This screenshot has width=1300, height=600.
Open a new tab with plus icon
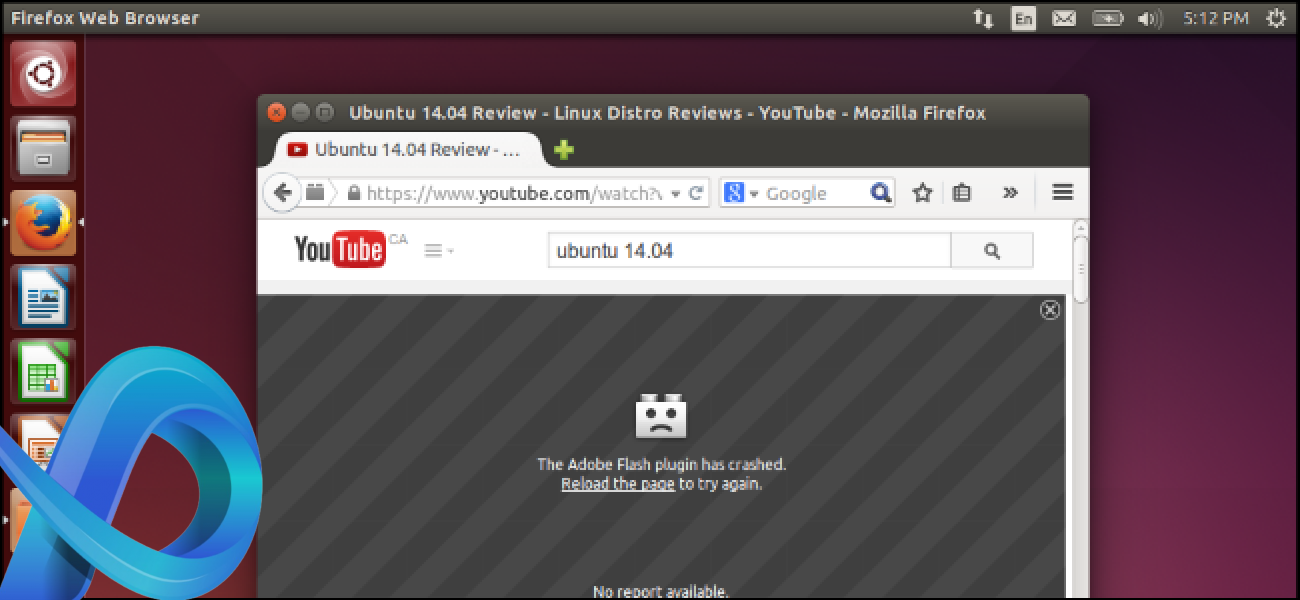[x=564, y=150]
